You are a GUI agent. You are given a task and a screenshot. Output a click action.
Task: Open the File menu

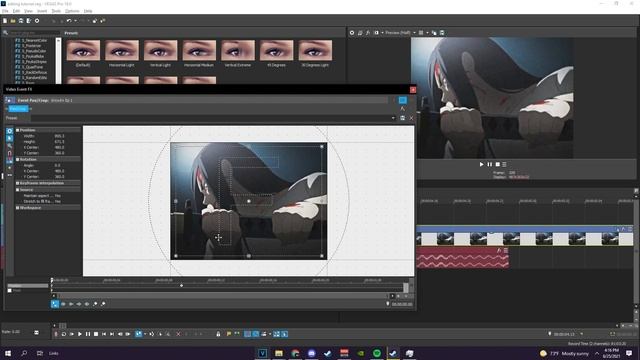coord(5,11)
